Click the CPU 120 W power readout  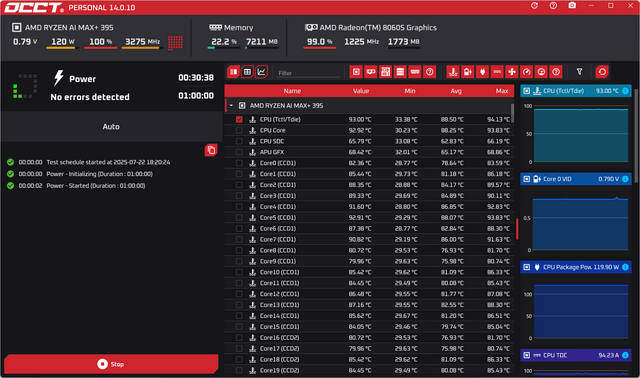tap(62, 42)
